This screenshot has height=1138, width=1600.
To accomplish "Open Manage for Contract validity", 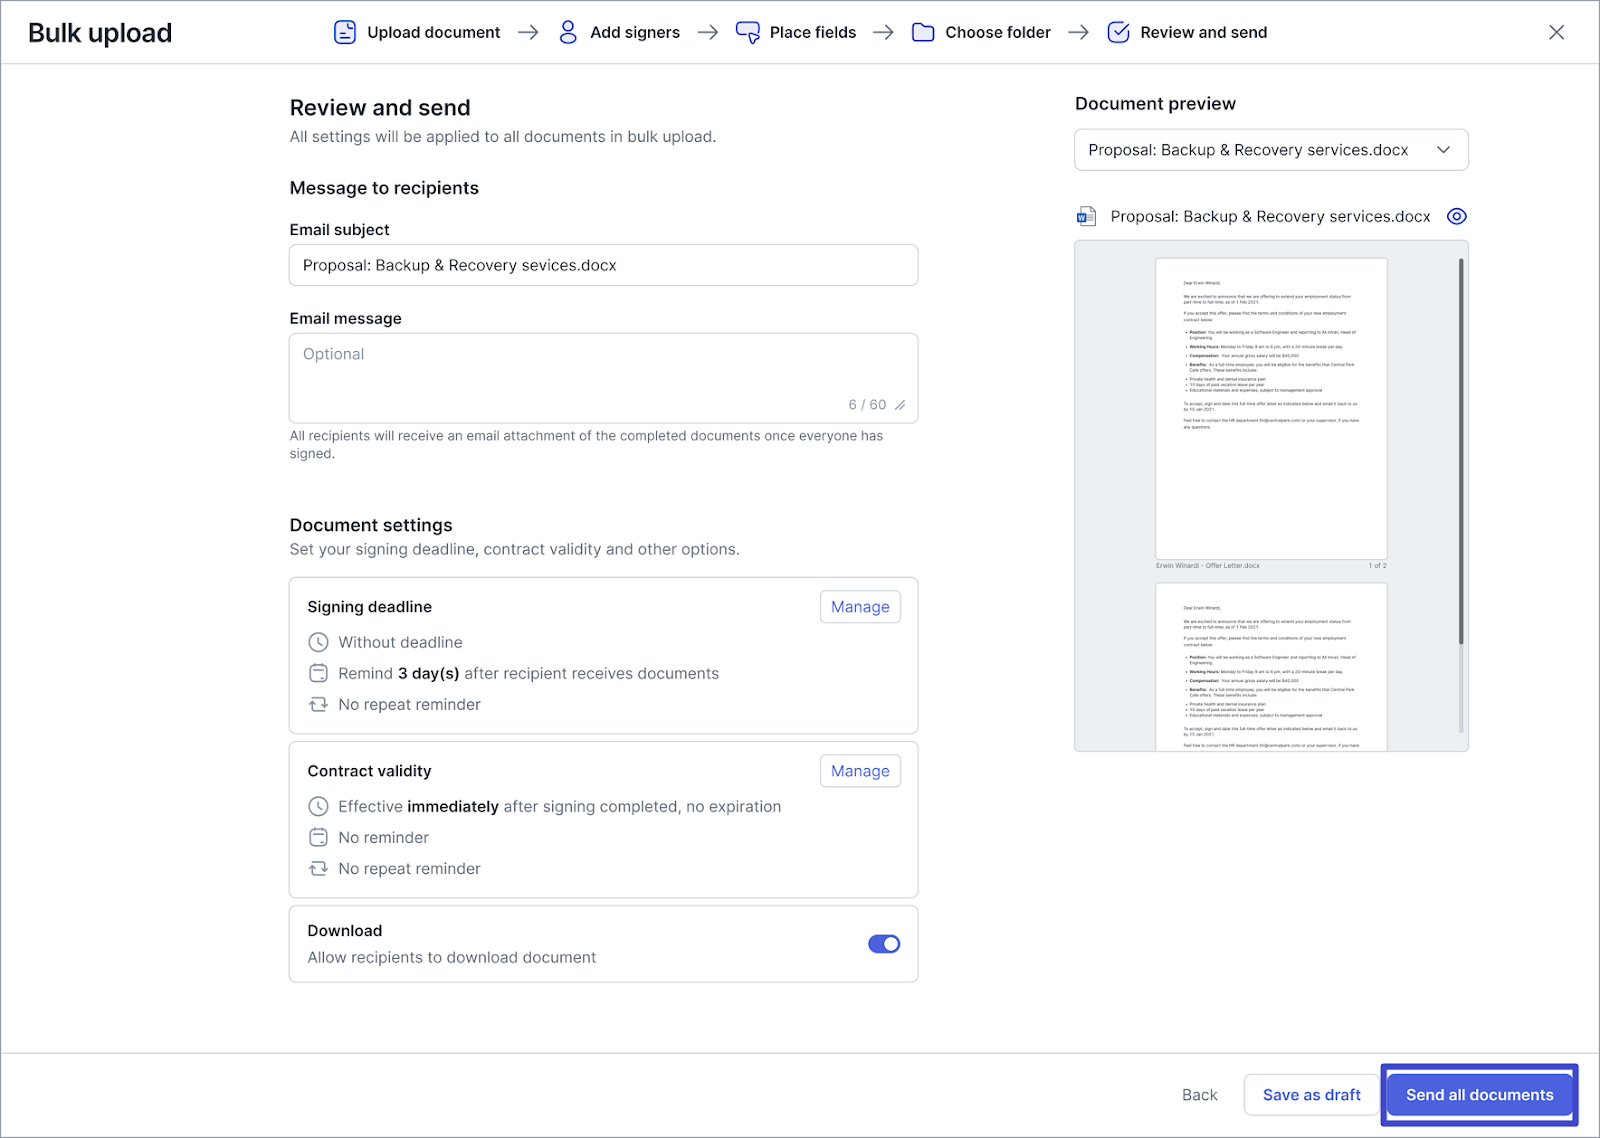I will (860, 771).
